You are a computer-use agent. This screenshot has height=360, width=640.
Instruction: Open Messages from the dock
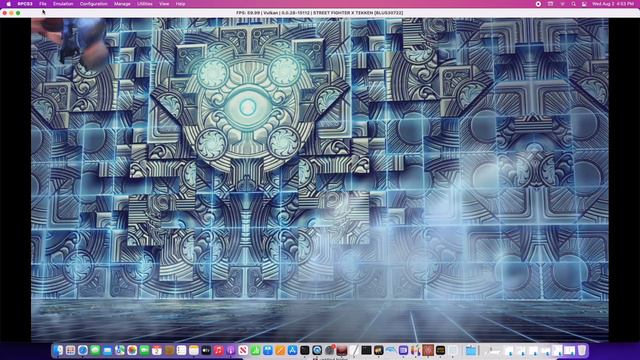coord(95,350)
